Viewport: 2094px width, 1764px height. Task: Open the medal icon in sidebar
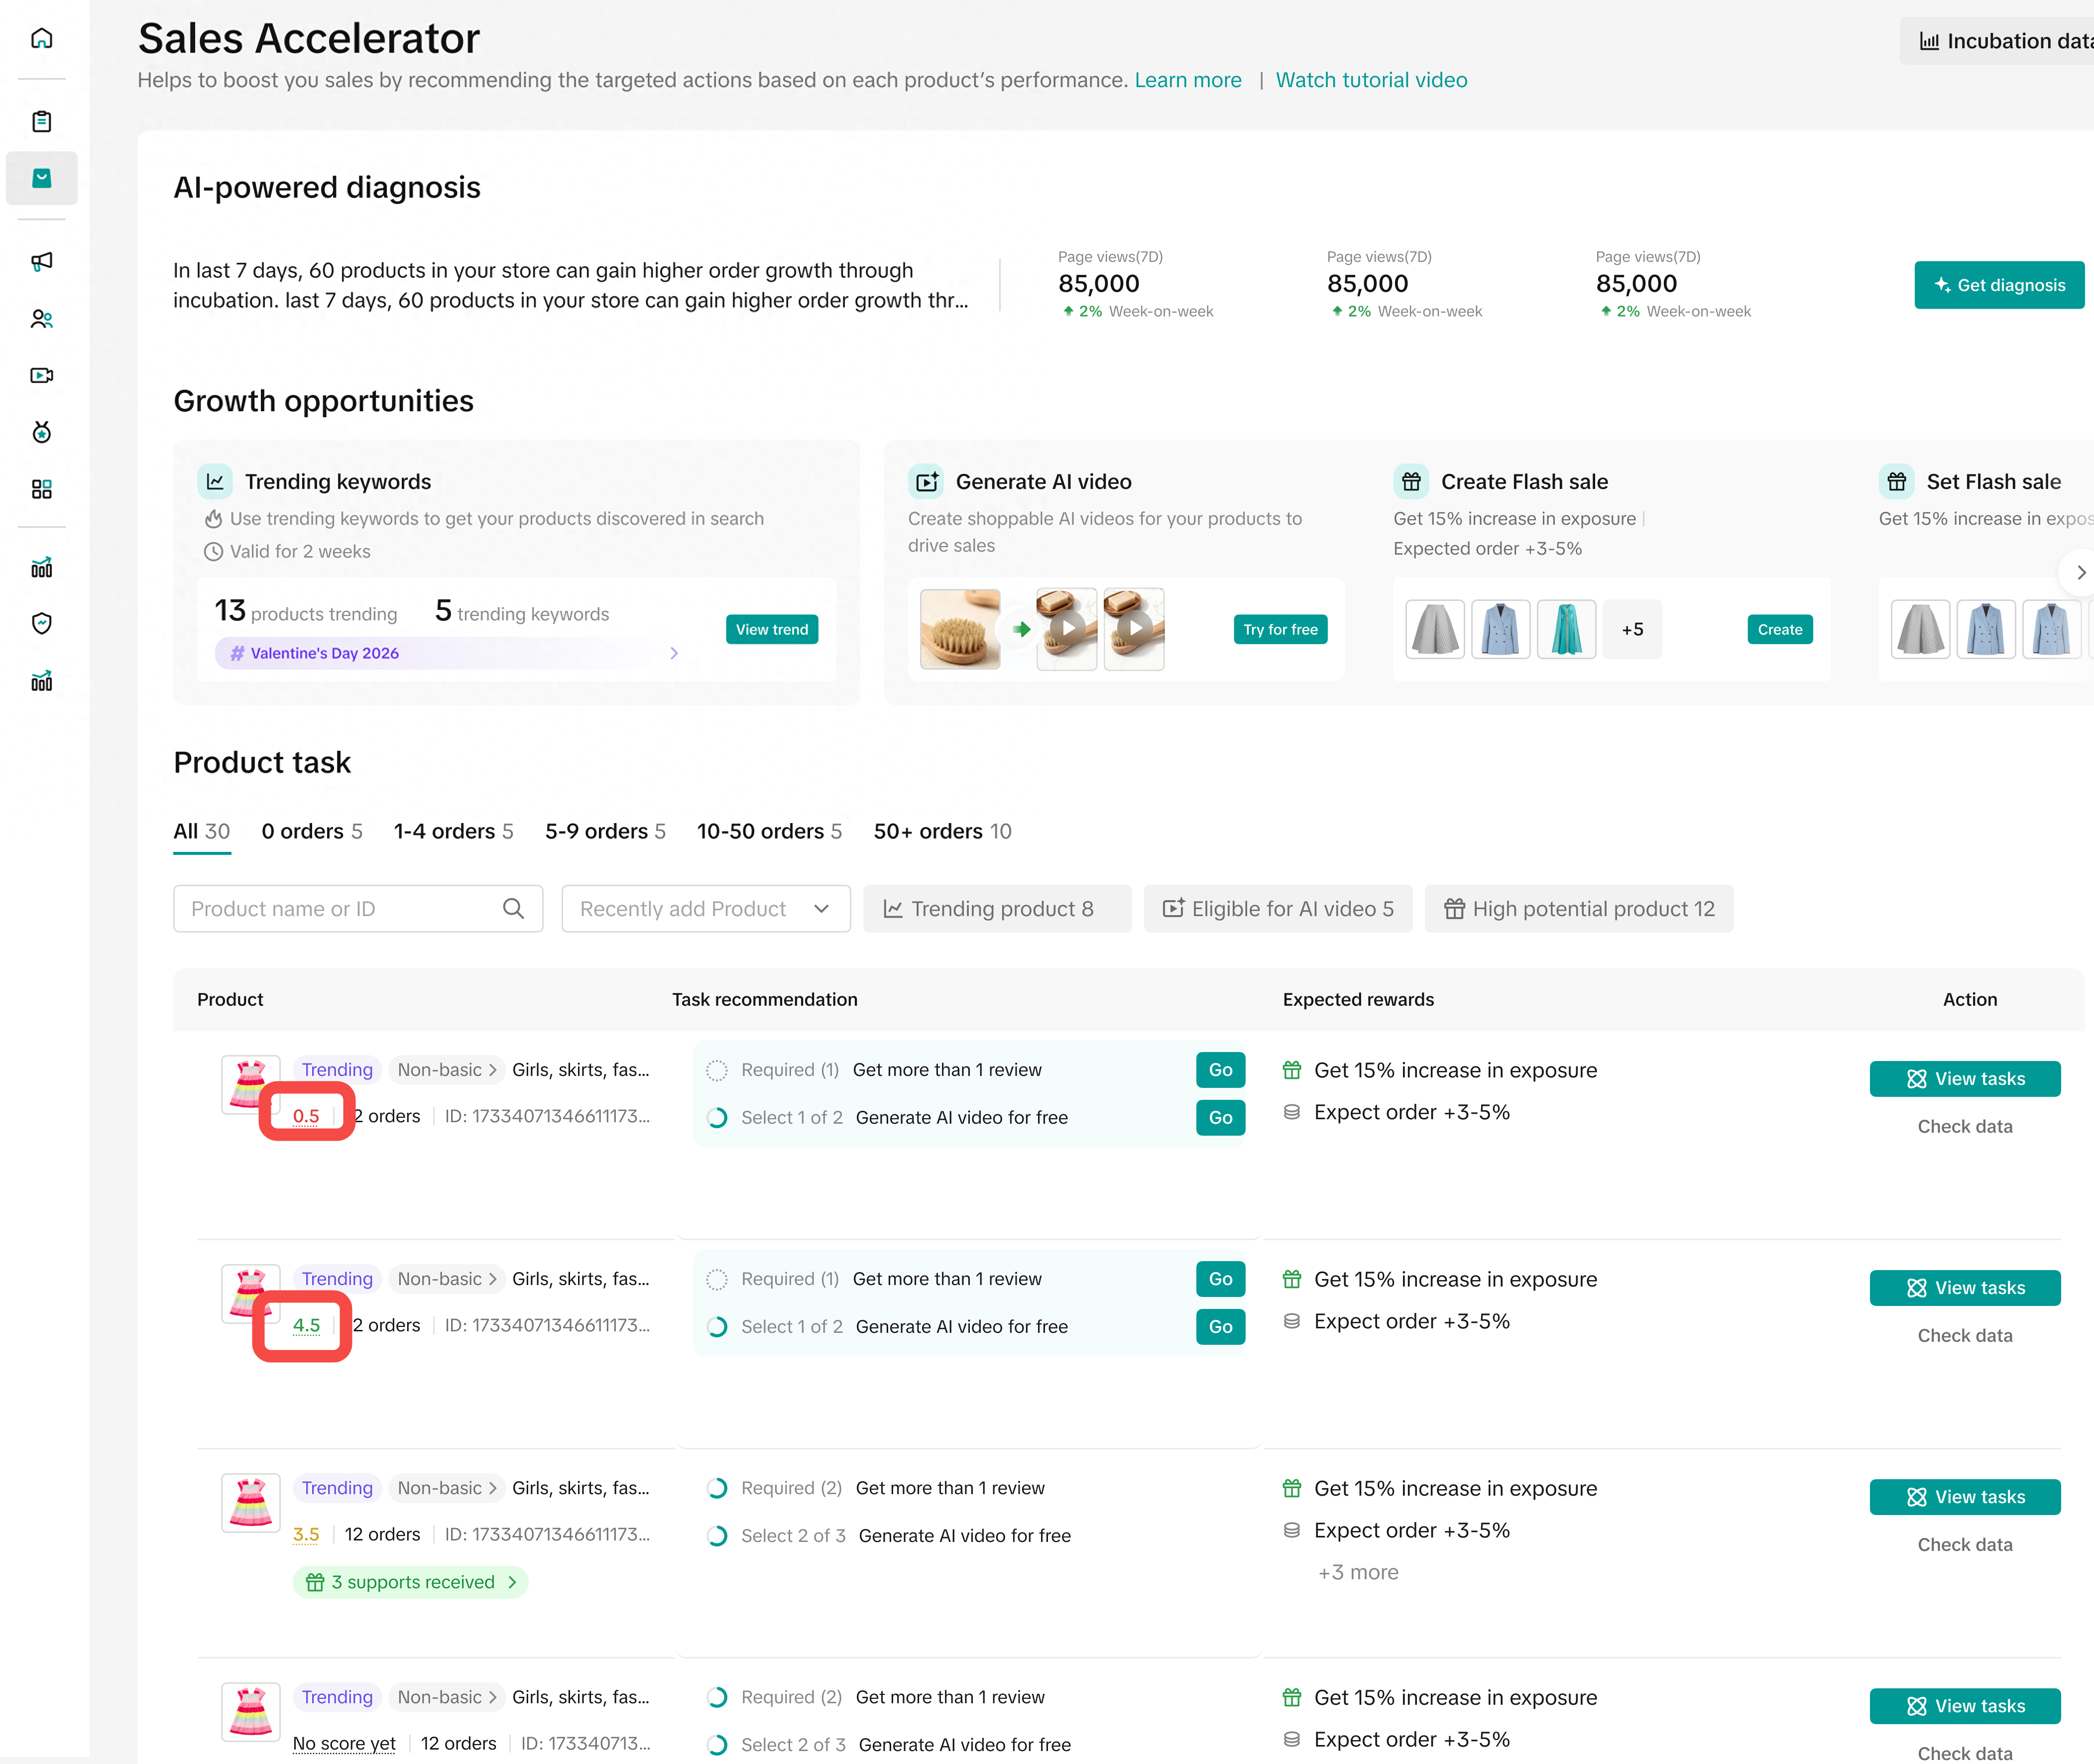(x=42, y=432)
